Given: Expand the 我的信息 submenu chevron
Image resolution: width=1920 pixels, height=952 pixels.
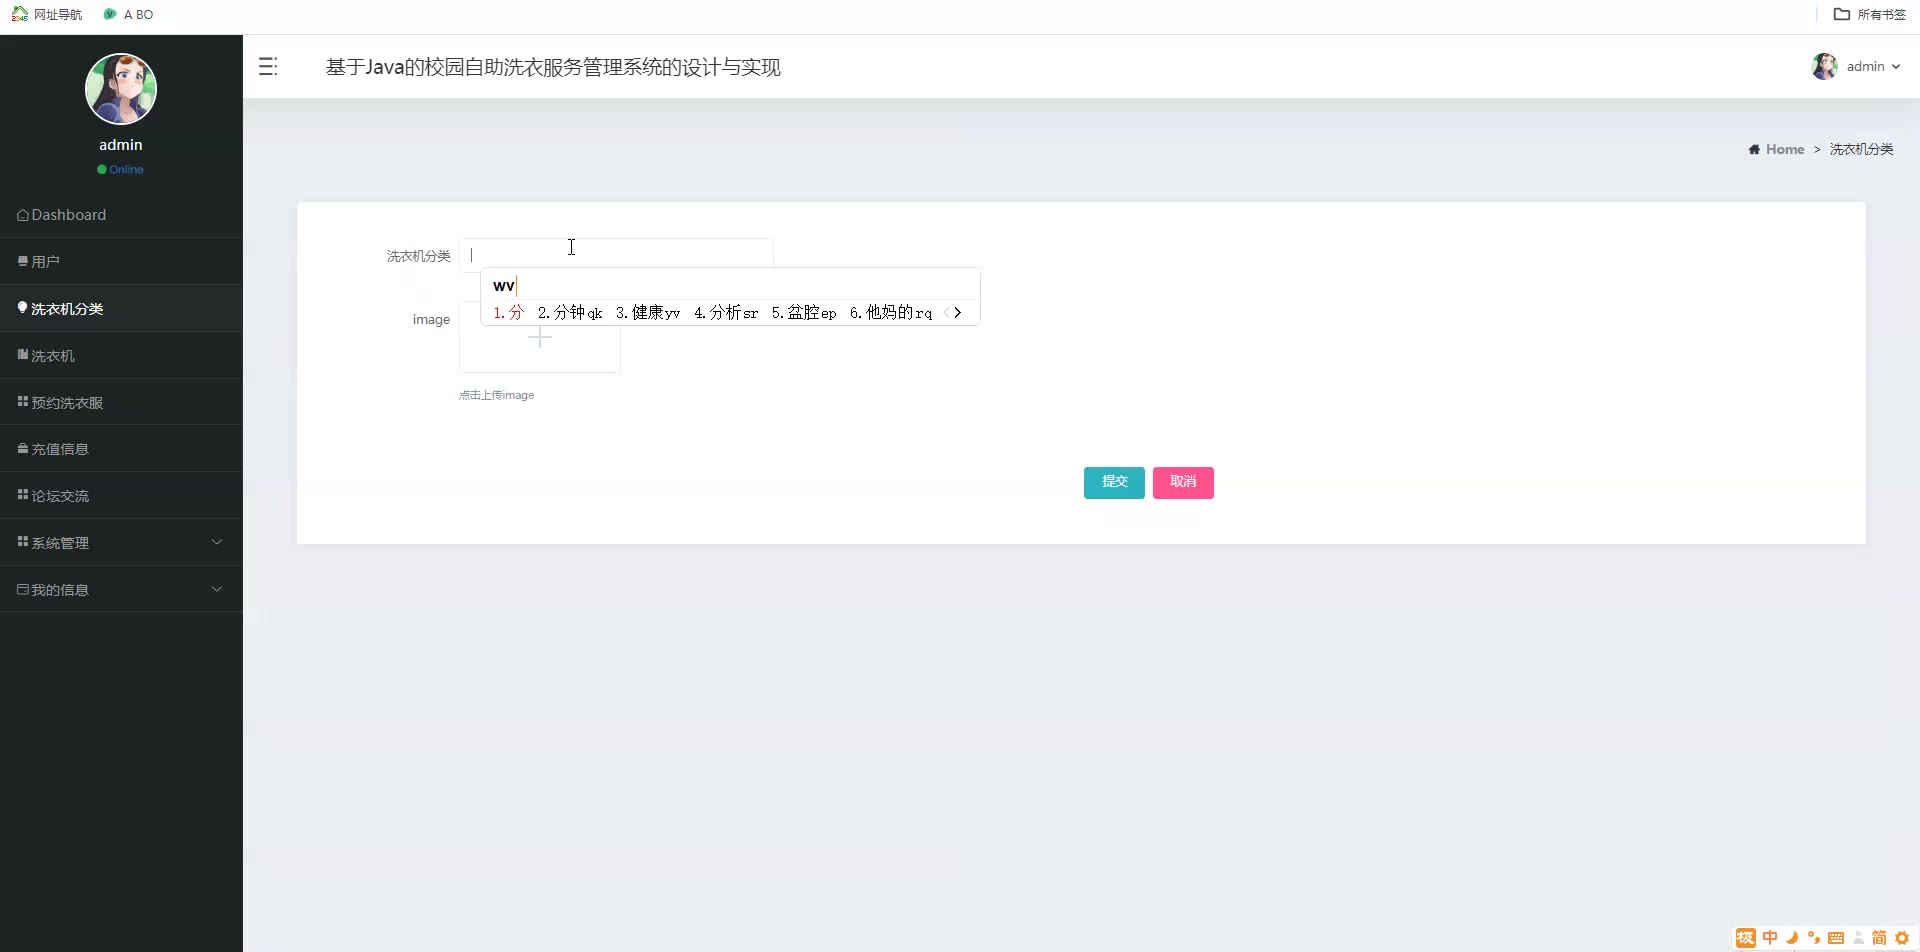Looking at the screenshot, I should tap(217, 589).
